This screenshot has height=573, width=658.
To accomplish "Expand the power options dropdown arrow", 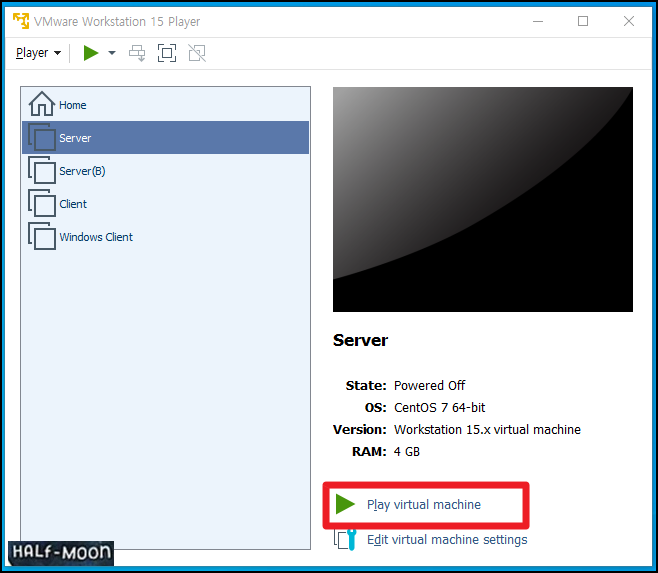I will click(112, 53).
